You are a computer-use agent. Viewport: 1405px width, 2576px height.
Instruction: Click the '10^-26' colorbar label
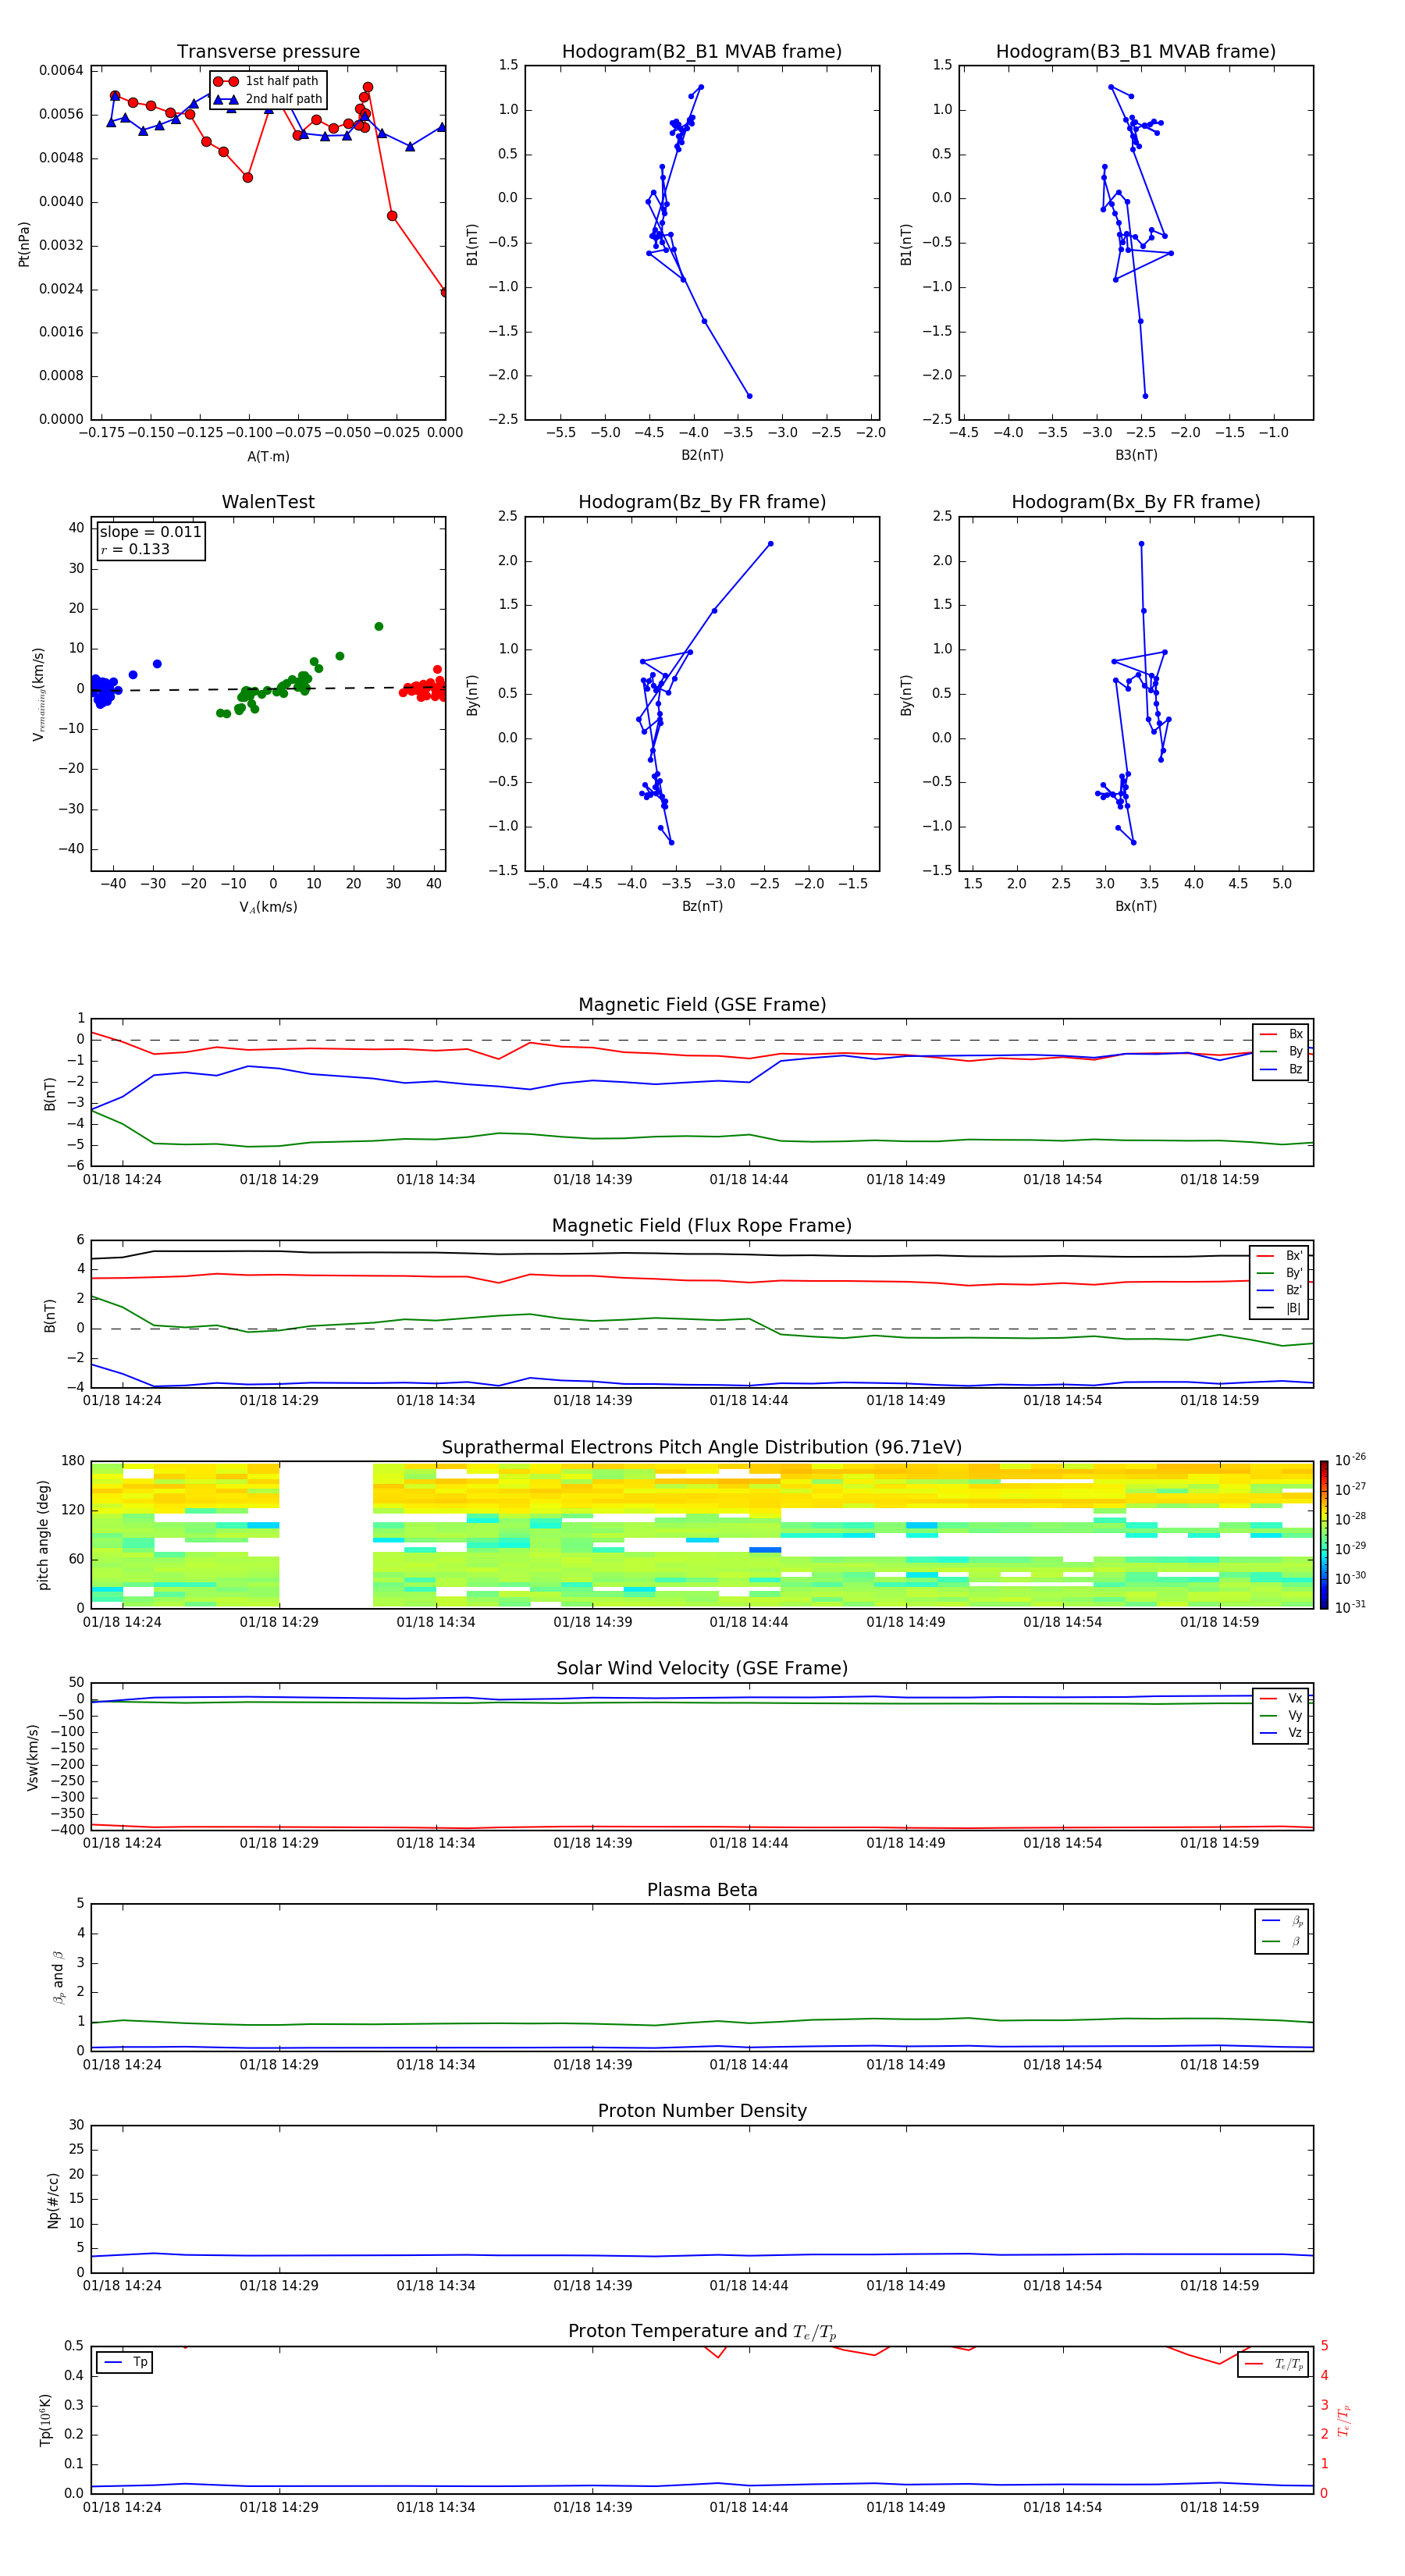1350,1460
